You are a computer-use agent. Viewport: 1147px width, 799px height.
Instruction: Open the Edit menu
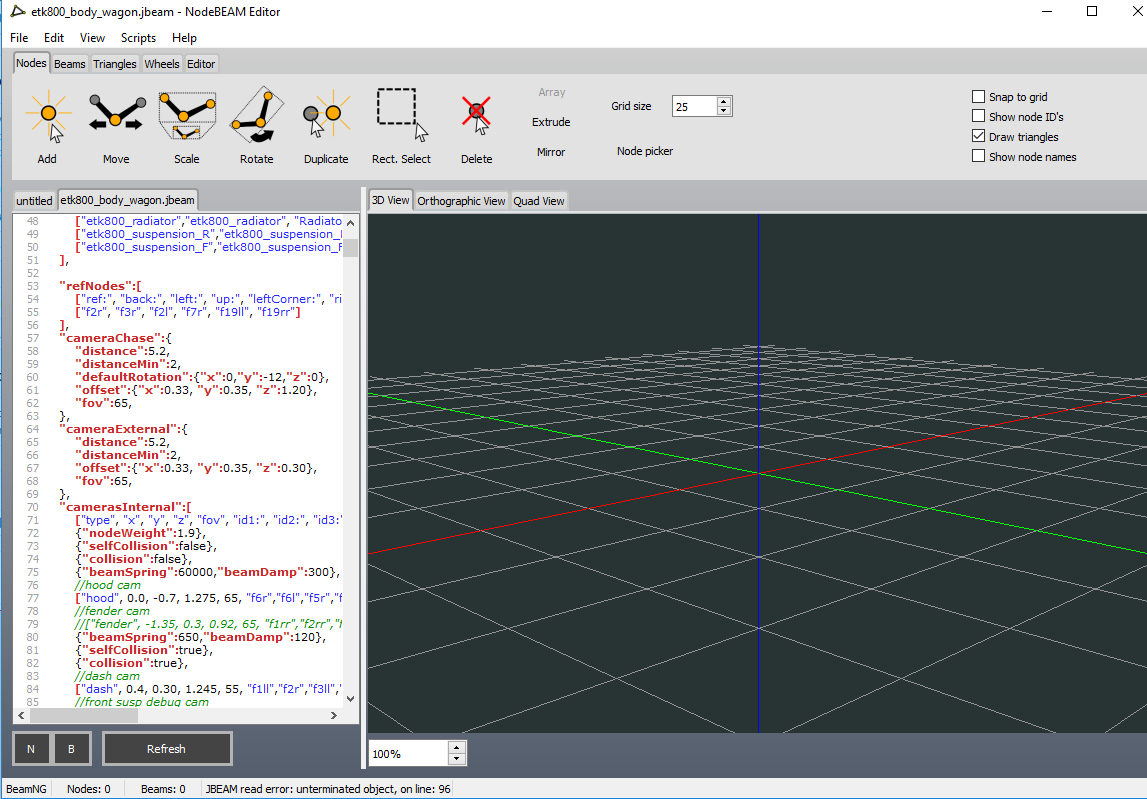click(53, 38)
